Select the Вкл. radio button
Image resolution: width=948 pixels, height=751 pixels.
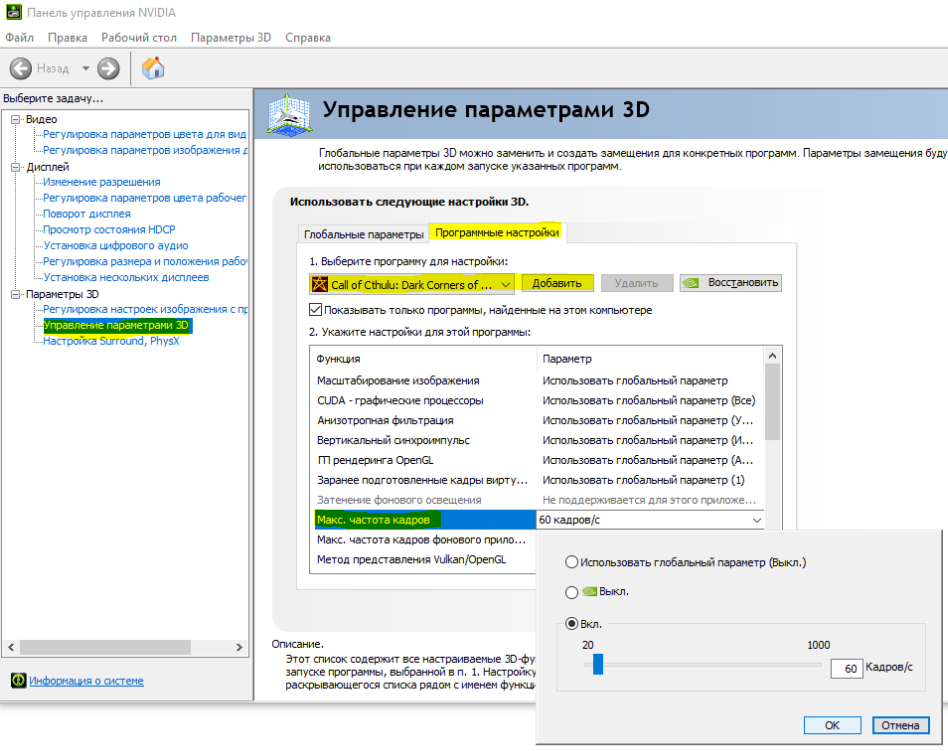[571, 623]
